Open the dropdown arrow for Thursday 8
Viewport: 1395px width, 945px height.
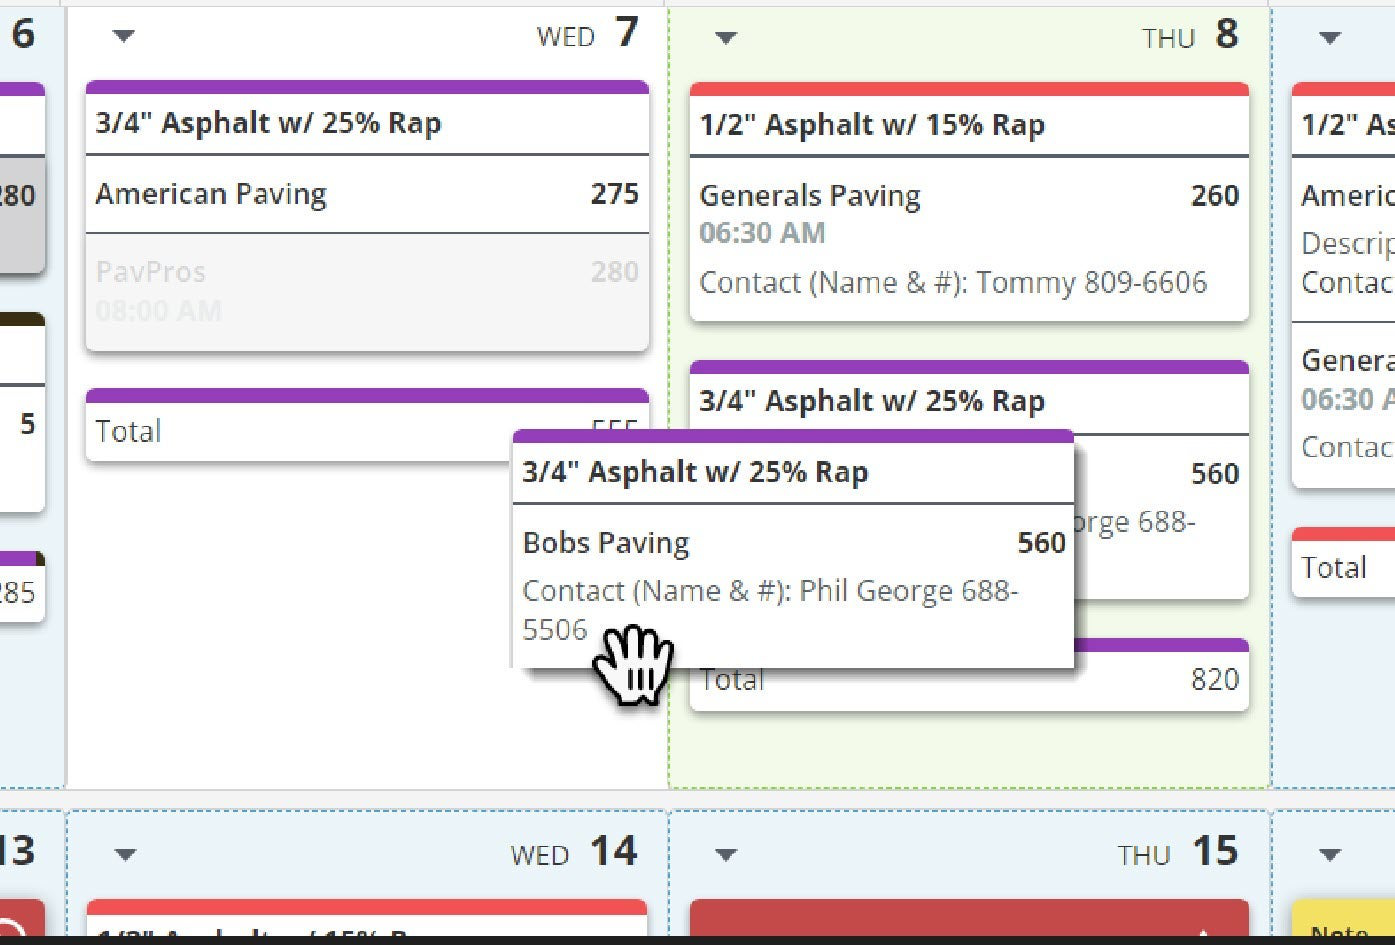(x=726, y=38)
